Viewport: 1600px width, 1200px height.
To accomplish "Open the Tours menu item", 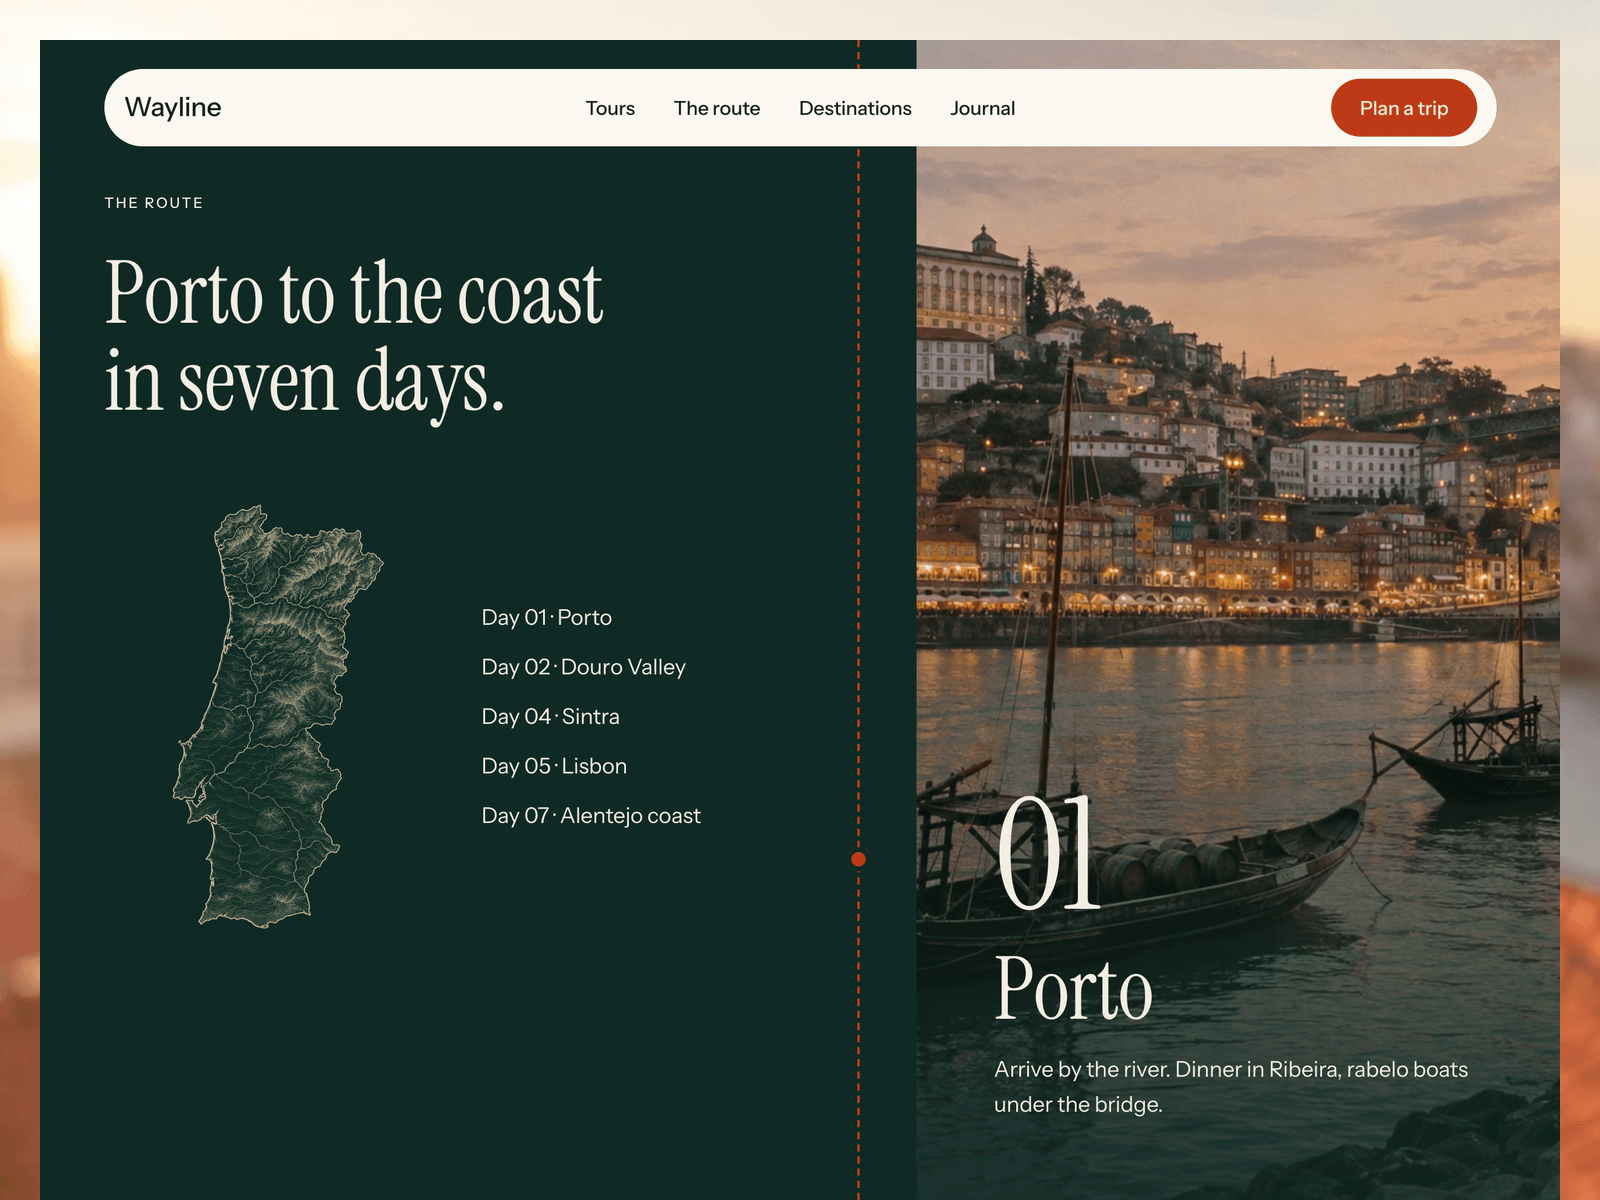I will click(x=610, y=108).
